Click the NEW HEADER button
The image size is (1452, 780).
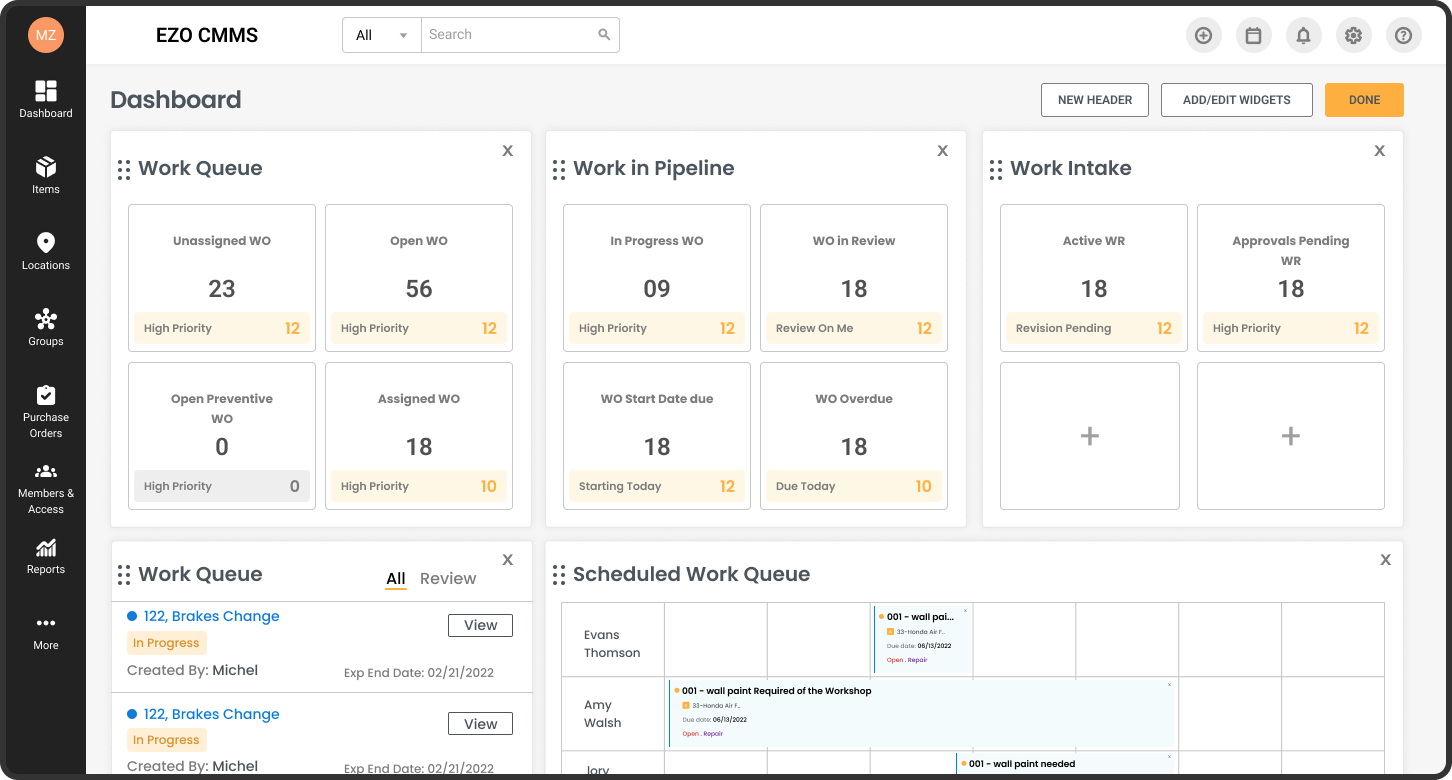(x=1095, y=100)
